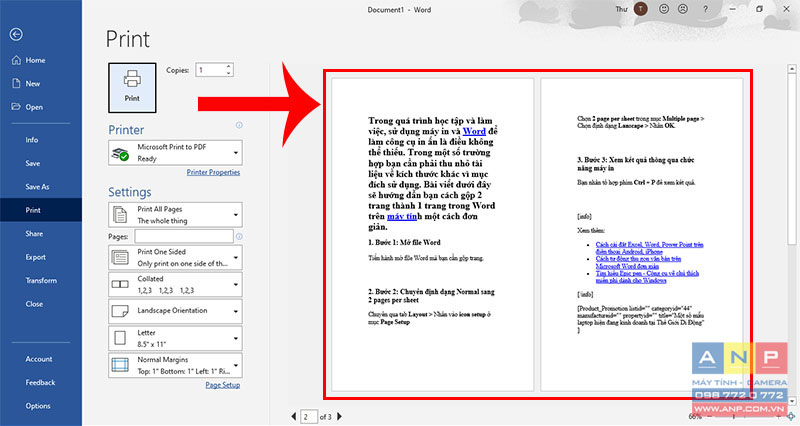
Task: Open the Page Setup link
Action: point(222,385)
